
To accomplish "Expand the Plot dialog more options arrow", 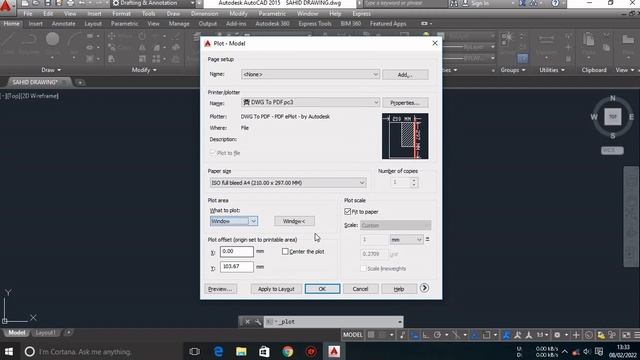I will tap(424, 288).
